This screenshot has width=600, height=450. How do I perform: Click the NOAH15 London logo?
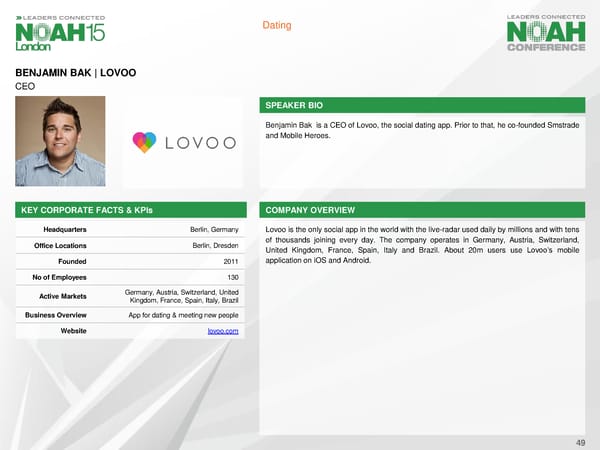click(59, 32)
